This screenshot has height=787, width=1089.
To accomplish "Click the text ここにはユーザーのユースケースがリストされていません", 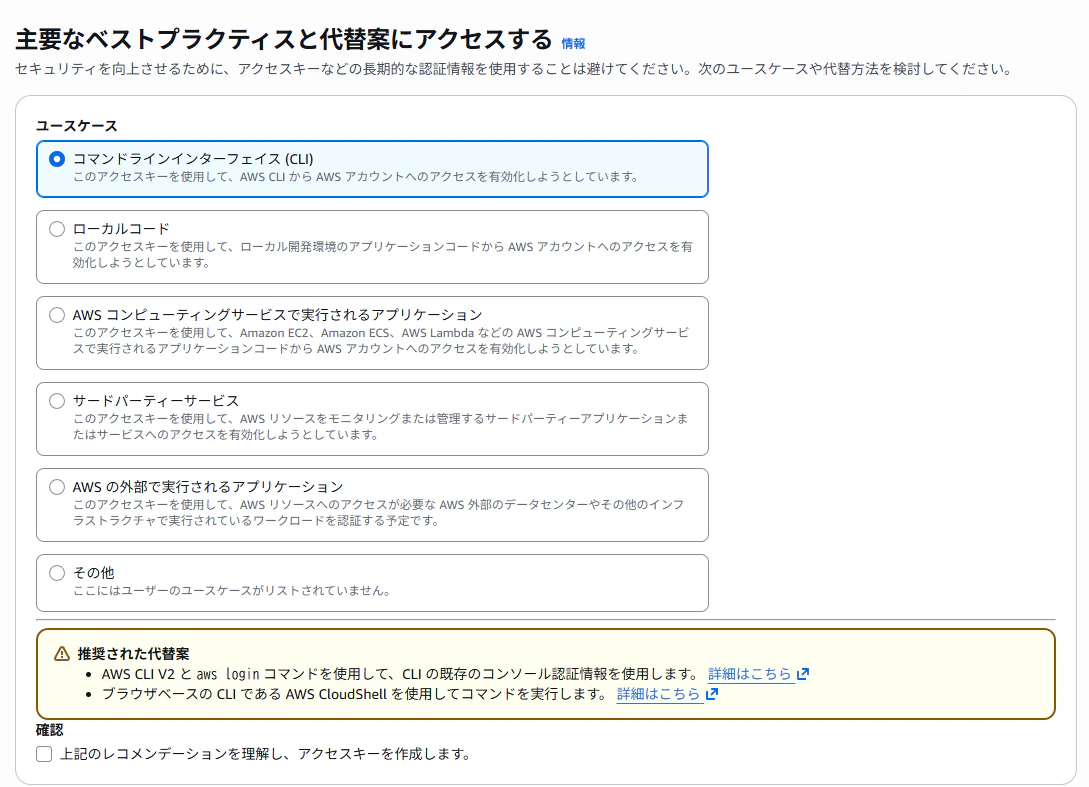I will (231, 590).
